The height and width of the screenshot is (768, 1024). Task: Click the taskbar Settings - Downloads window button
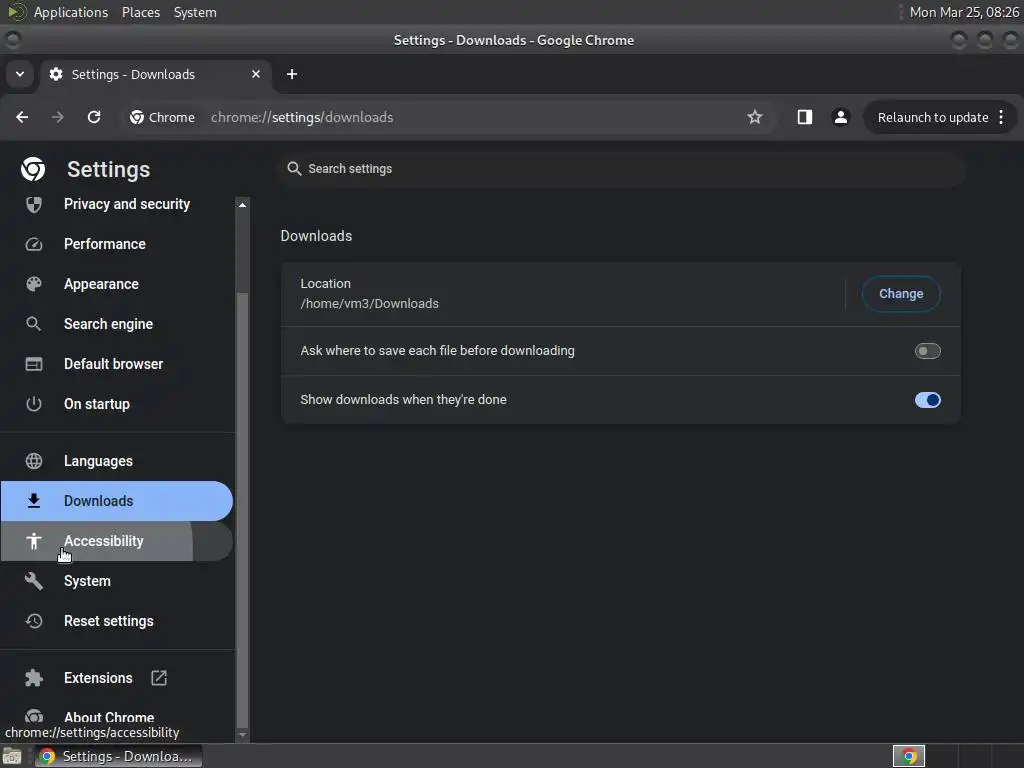119,756
